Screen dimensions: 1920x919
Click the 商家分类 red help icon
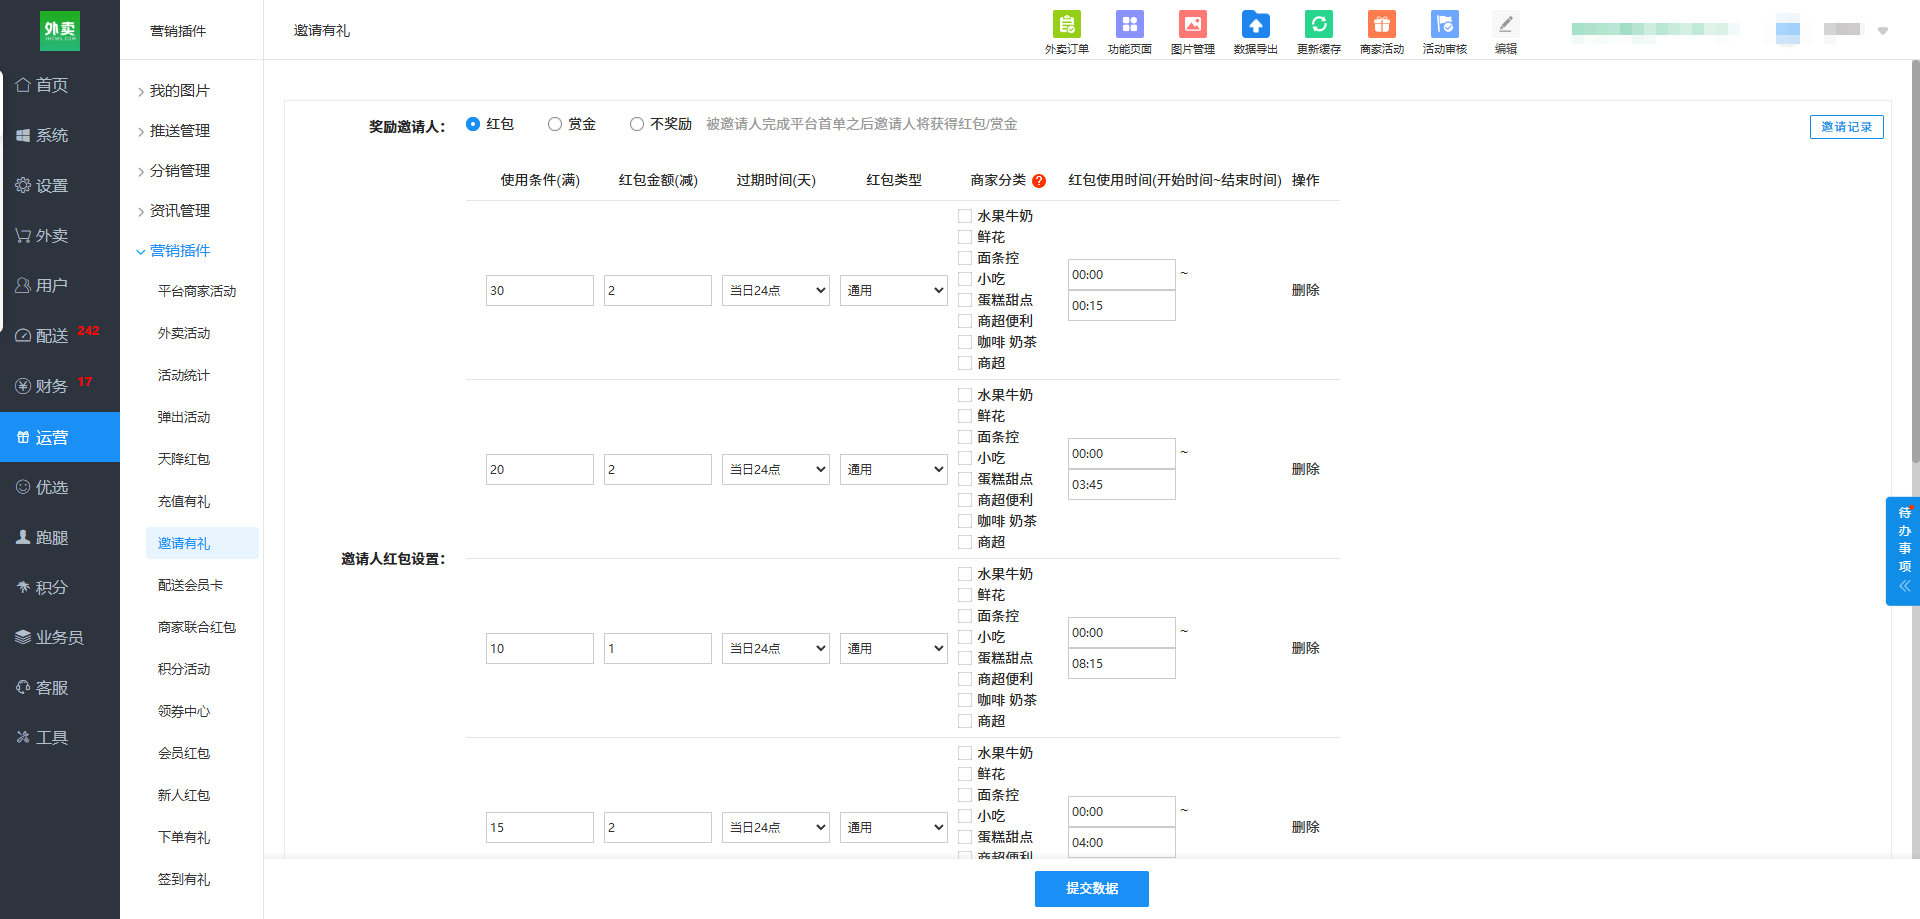[1039, 181]
